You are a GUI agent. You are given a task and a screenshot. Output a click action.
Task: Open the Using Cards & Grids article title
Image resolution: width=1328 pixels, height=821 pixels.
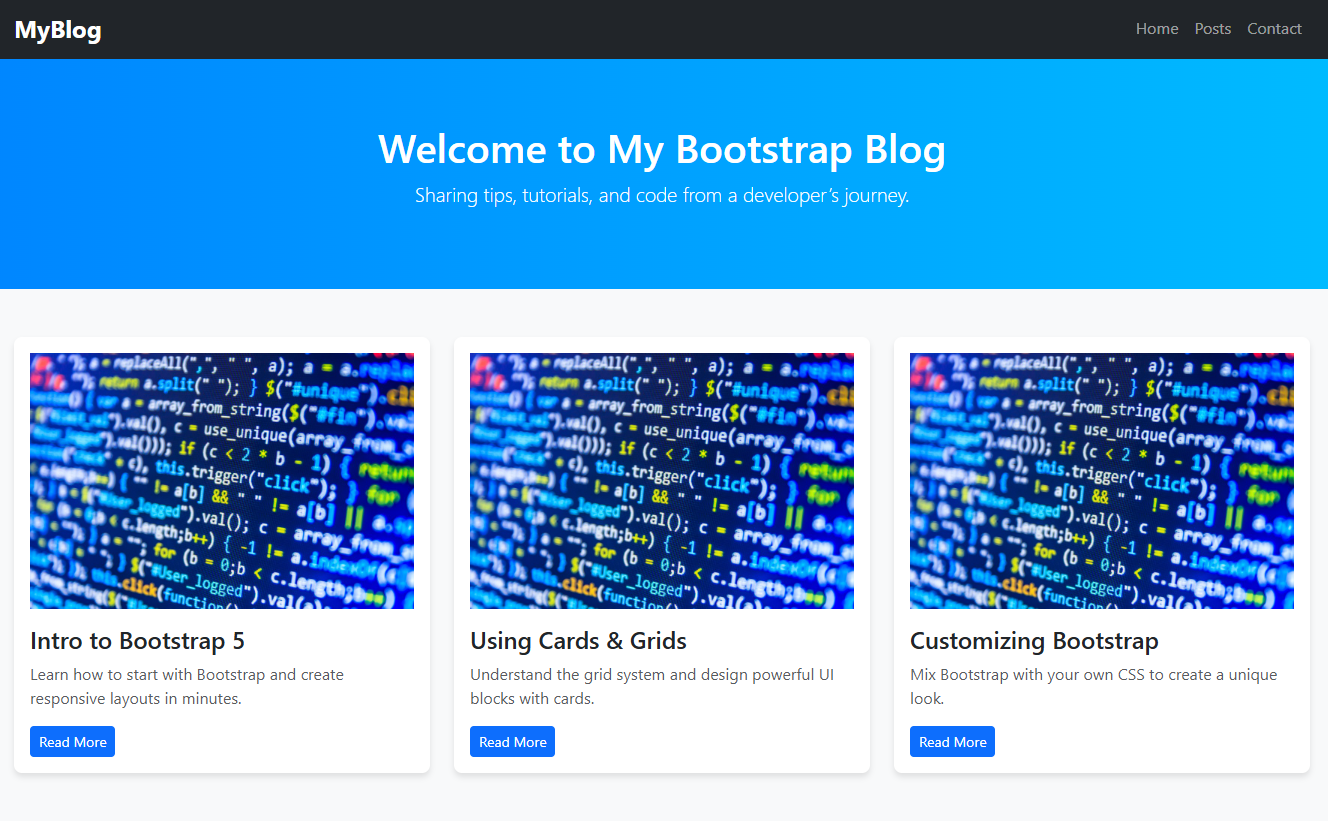(578, 640)
